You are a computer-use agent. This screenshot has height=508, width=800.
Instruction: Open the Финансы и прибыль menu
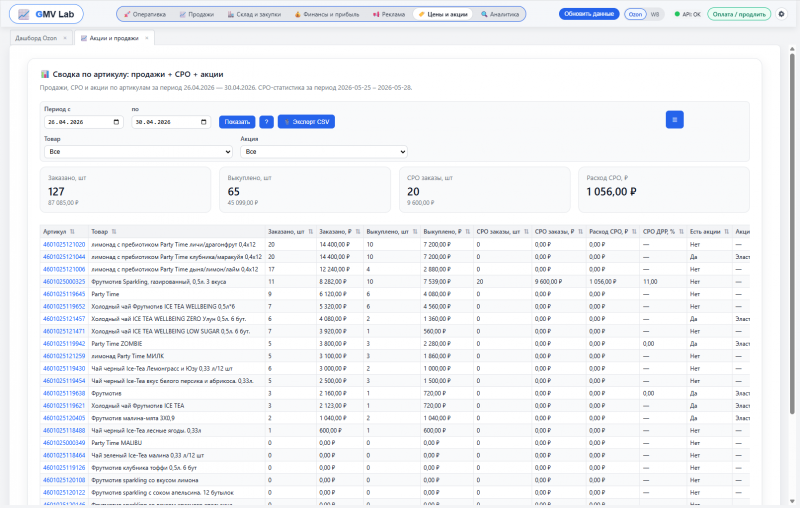[x=327, y=14]
